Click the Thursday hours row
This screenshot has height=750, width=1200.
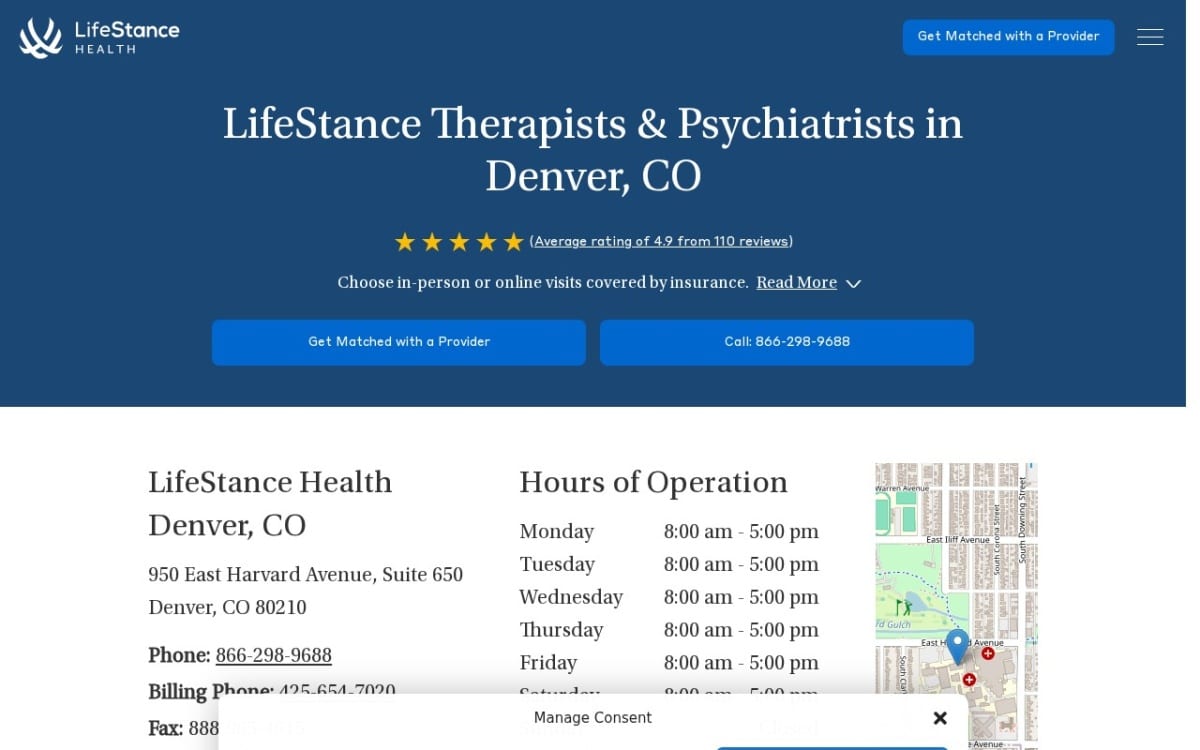(669, 630)
